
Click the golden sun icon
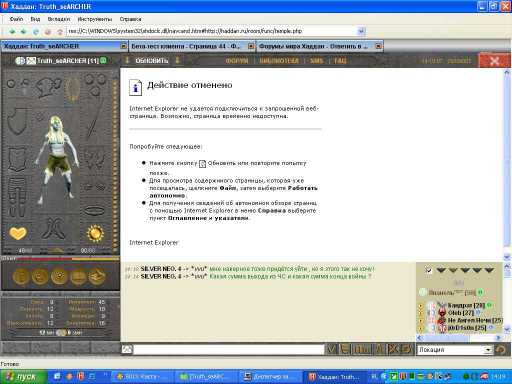pos(95,233)
